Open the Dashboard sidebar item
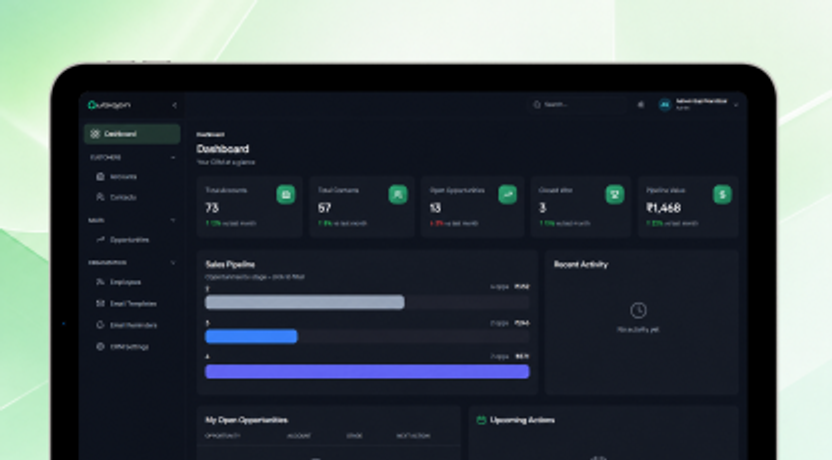The height and width of the screenshot is (460, 832). [x=132, y=134]
